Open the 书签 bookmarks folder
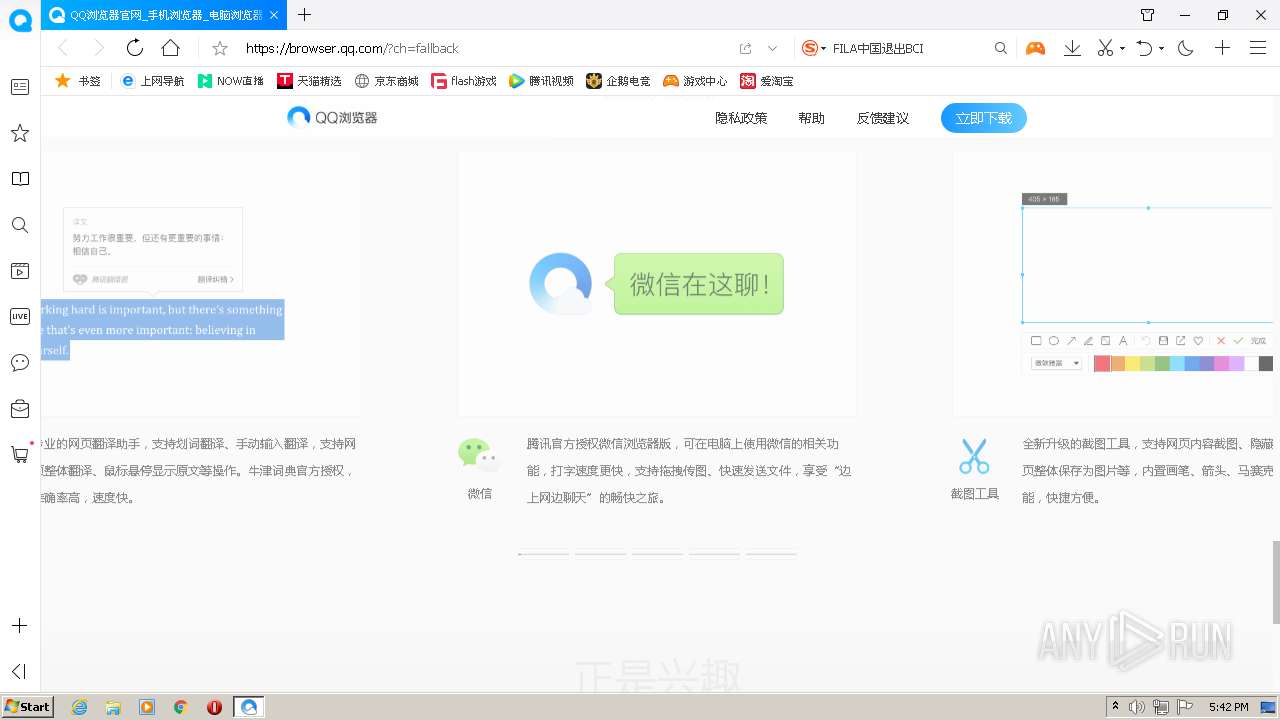The width and height of the screenshot is (1280, 720). pos(78,81)
